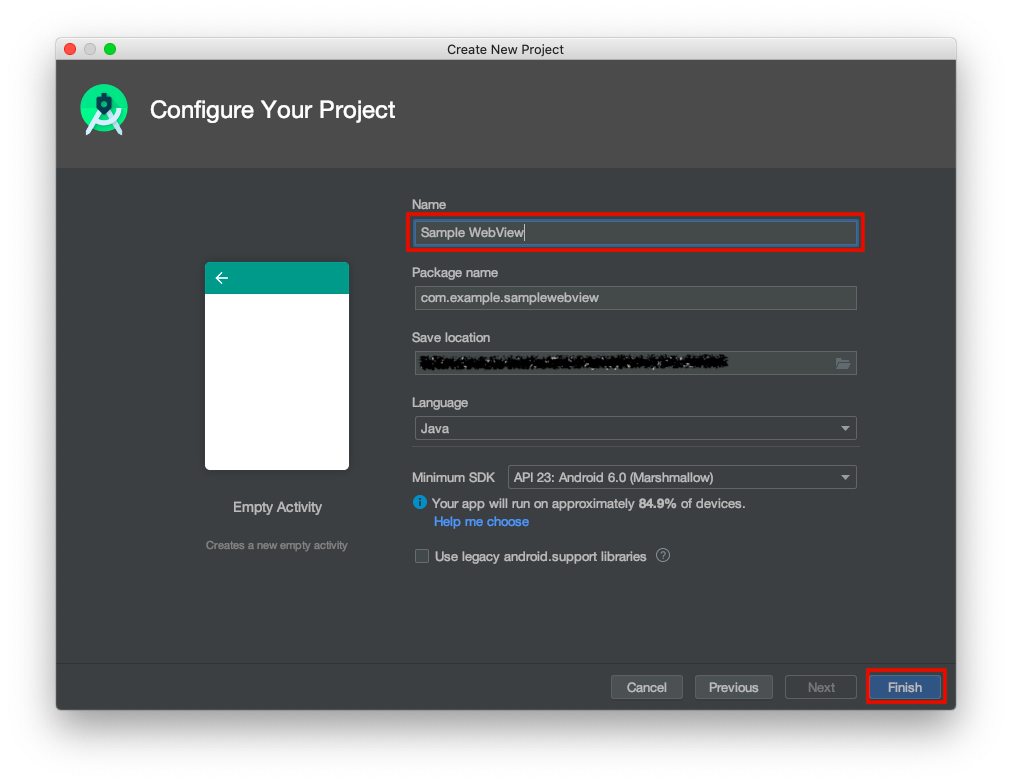Click the 'Create New Project' window title
This screenshot has height=784, width=1012.
click(x=505, y=50)
